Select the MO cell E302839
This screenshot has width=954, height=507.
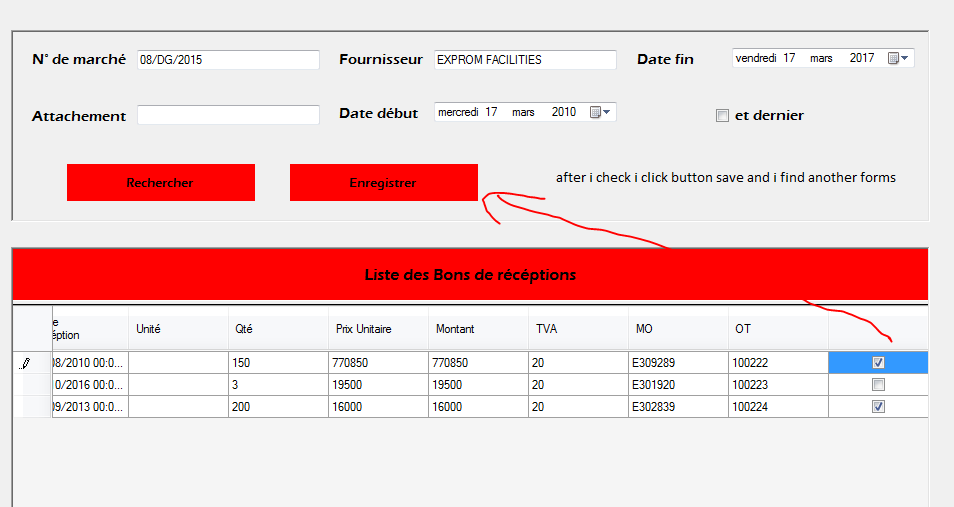(678, 407)
